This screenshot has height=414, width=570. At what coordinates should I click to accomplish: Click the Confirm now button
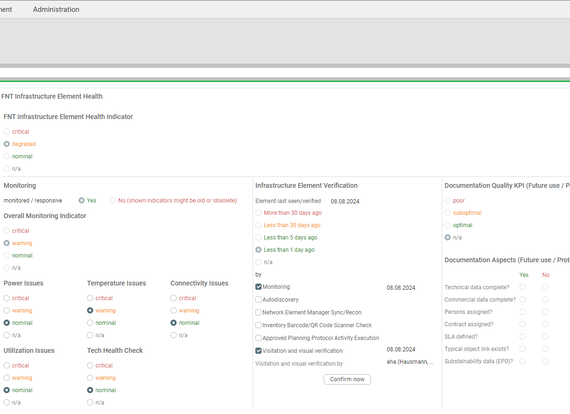click(x=347, y=379)
